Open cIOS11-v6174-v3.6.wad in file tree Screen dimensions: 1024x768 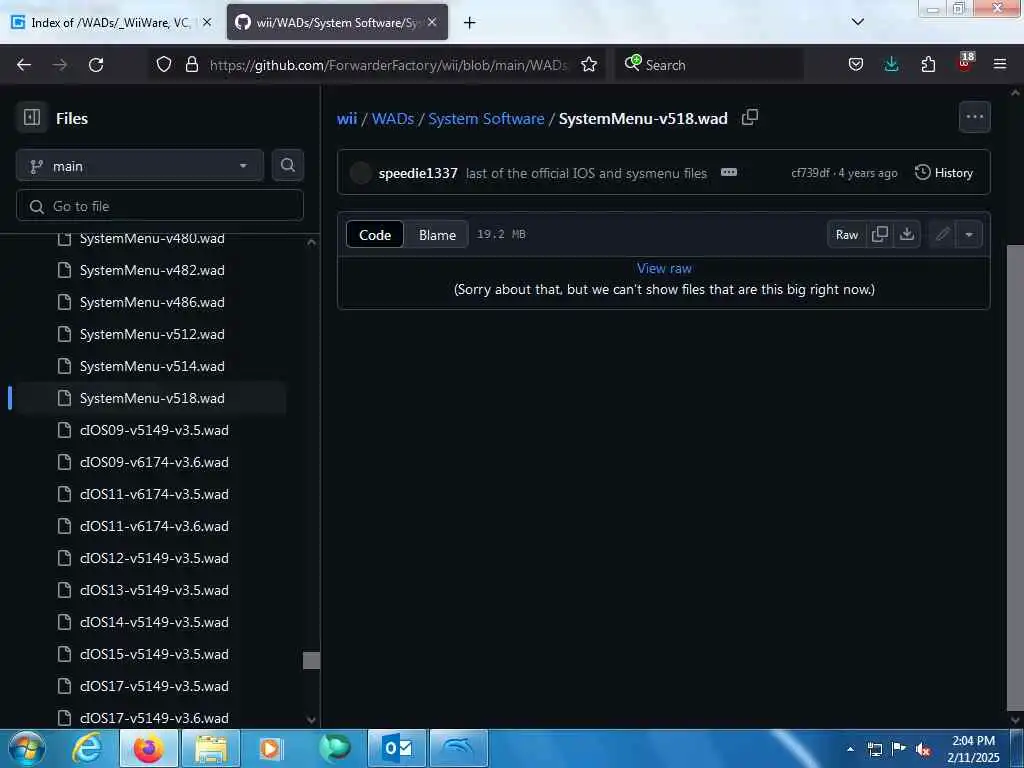[152, 526]
